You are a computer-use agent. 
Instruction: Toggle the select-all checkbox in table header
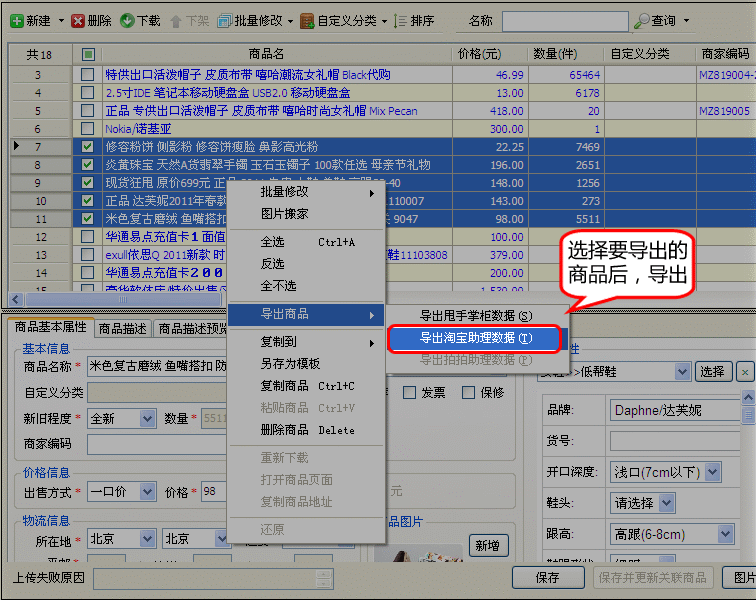point(88,55)
